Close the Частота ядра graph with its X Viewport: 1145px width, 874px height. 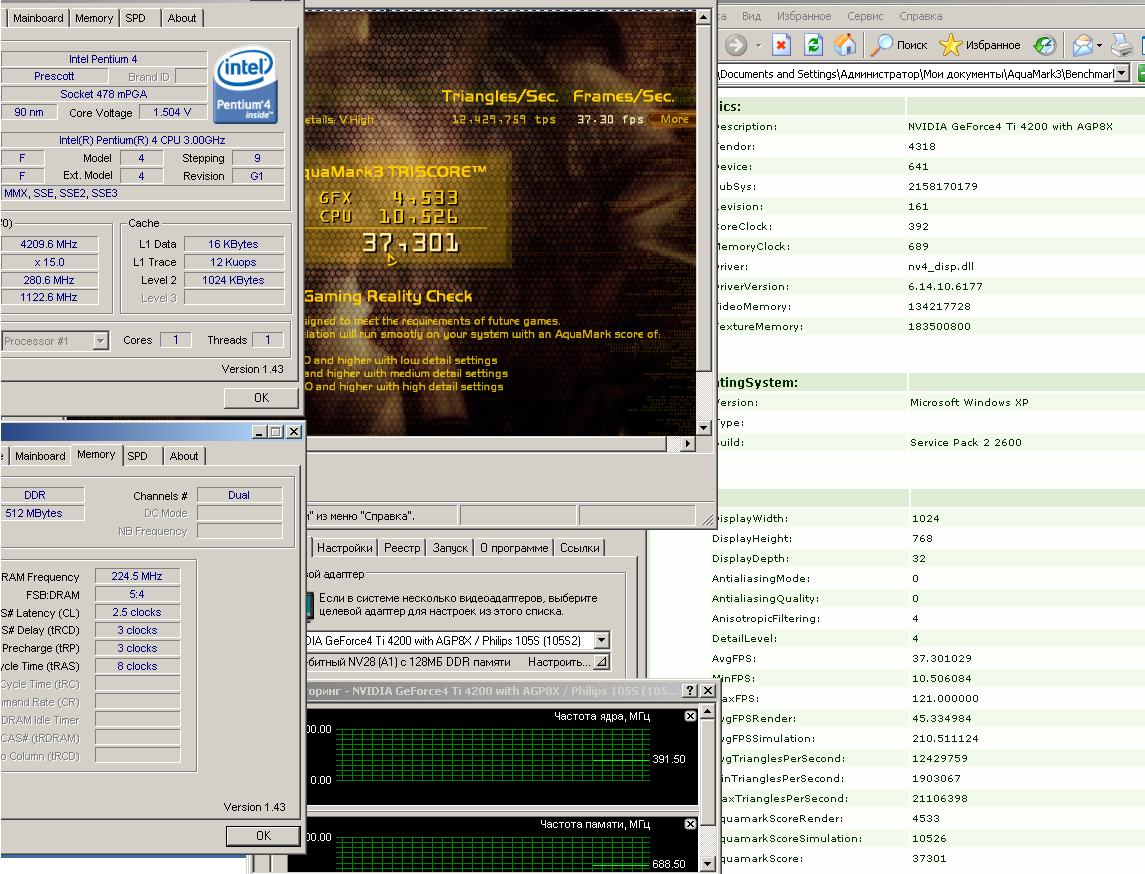(690, 716)
